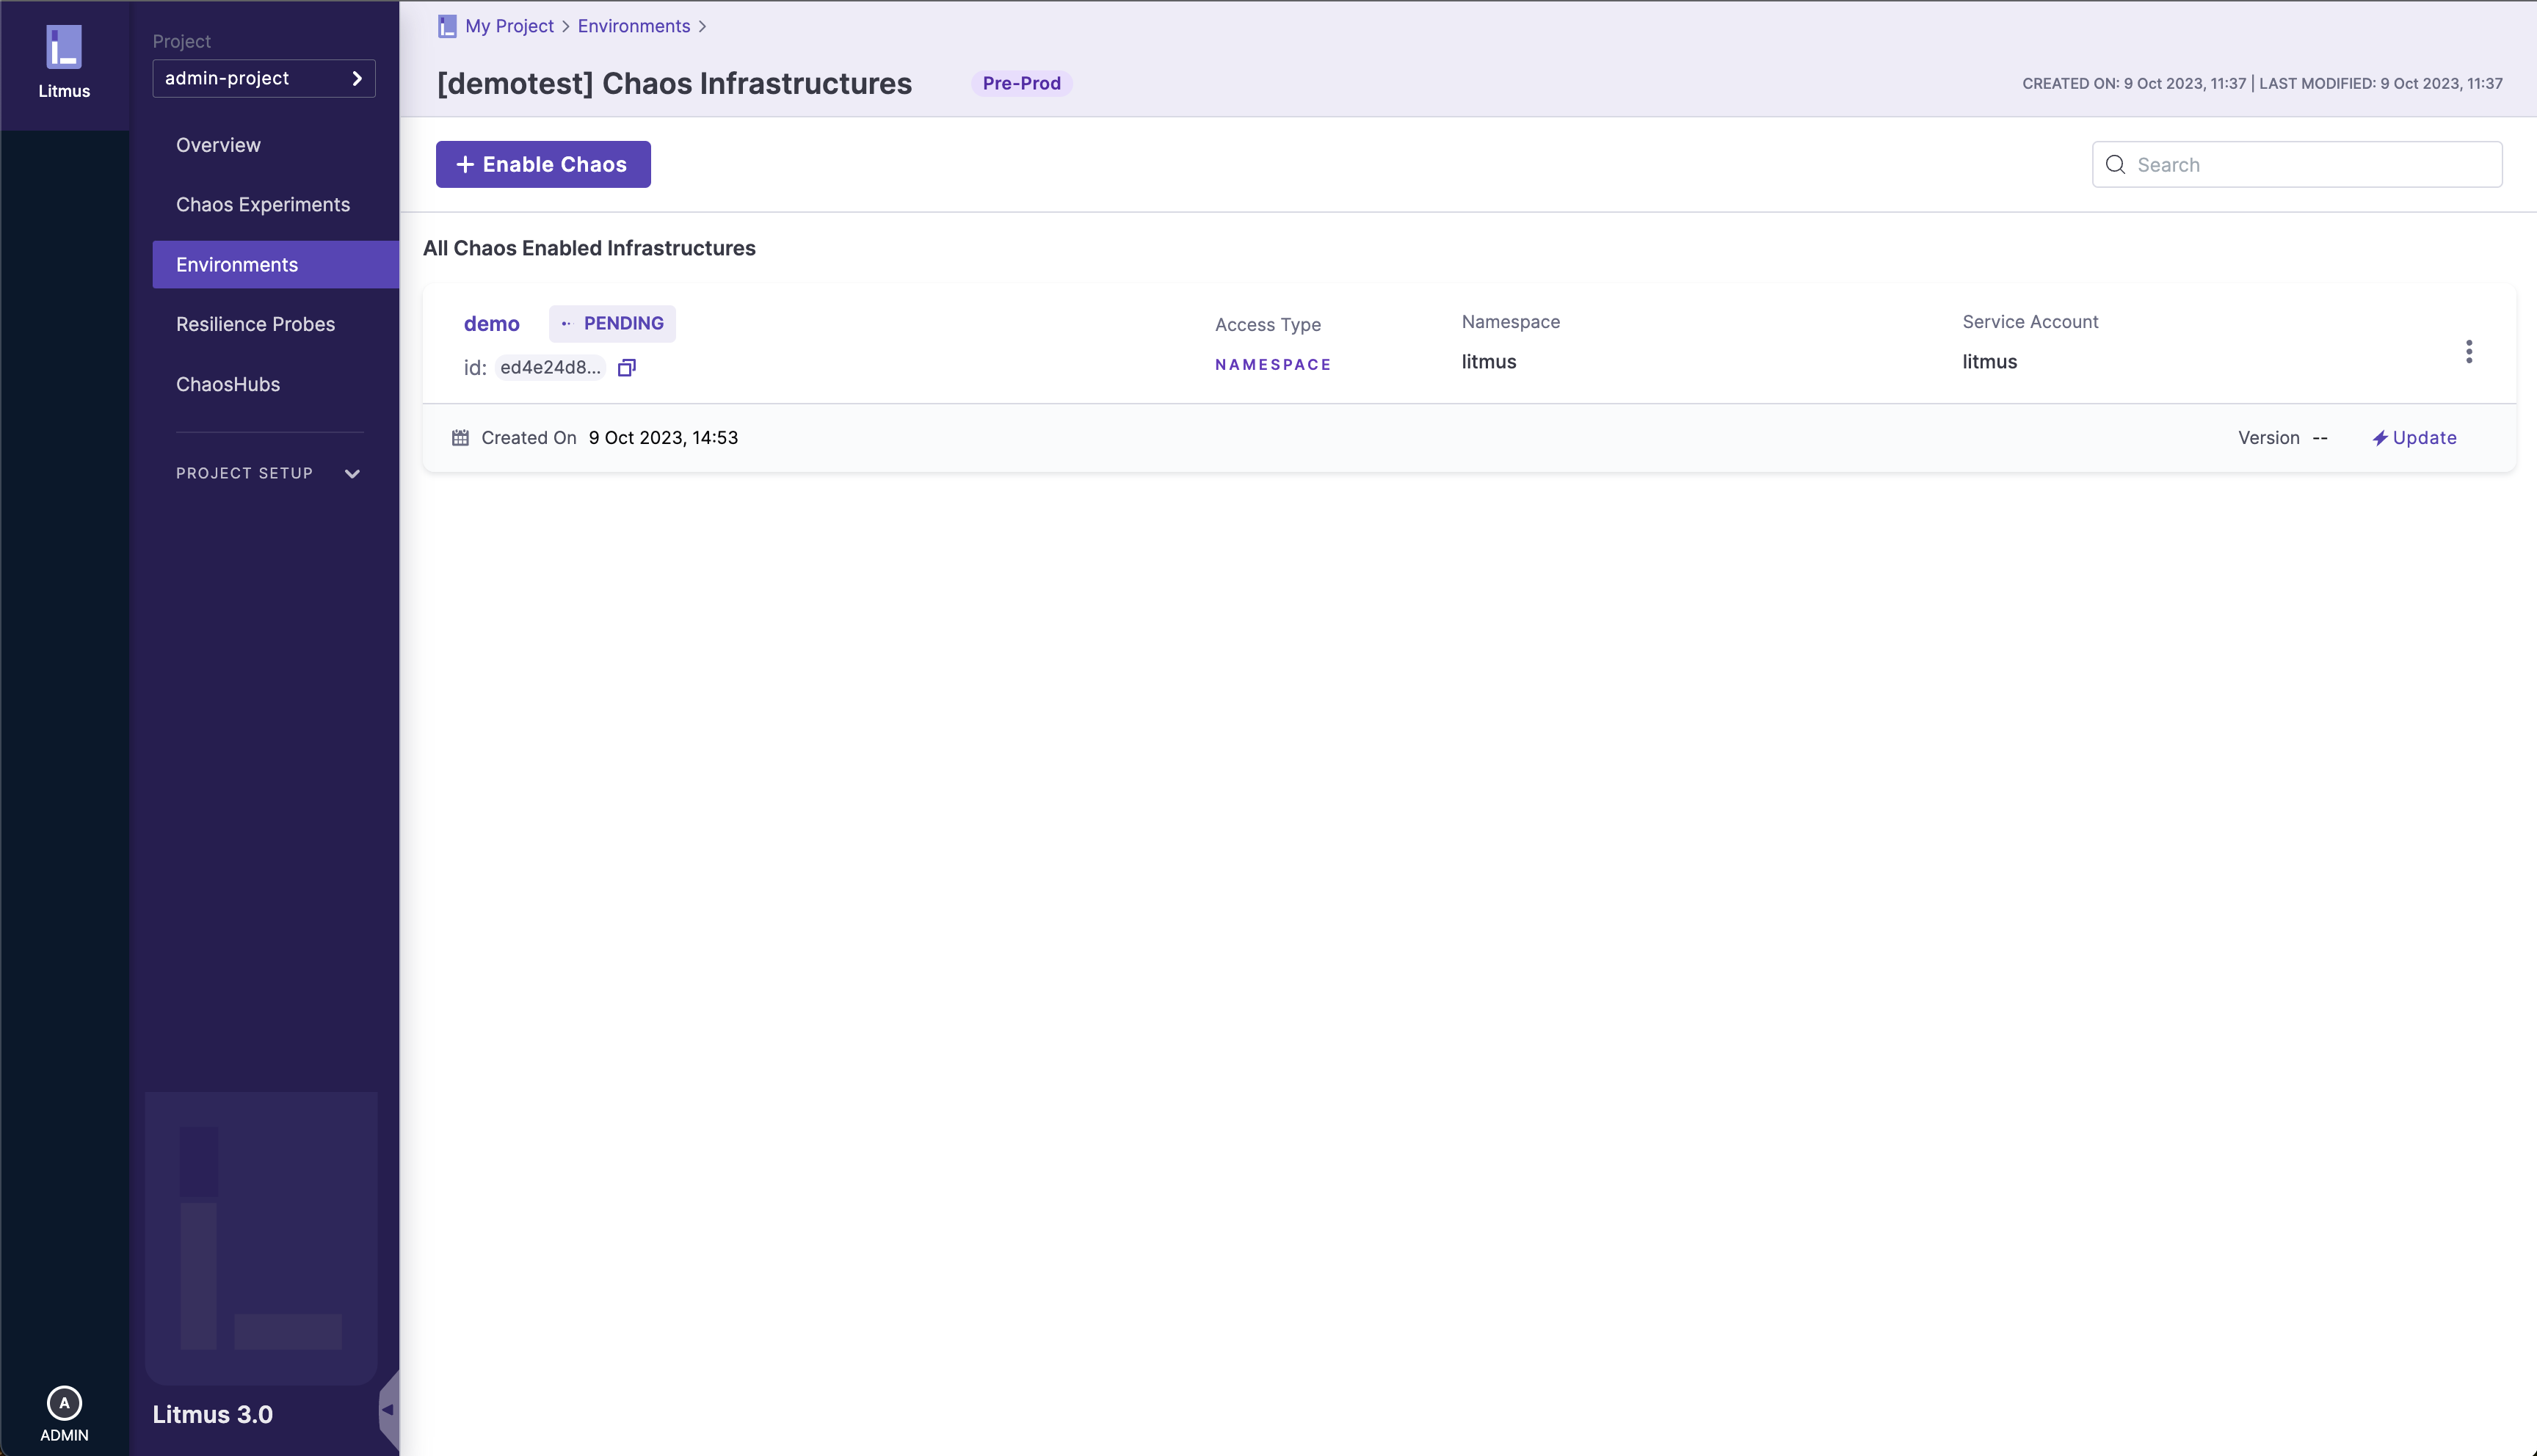Open ChaosHubs from the sidebar
2537x1456 pixels.
point(228,384)
